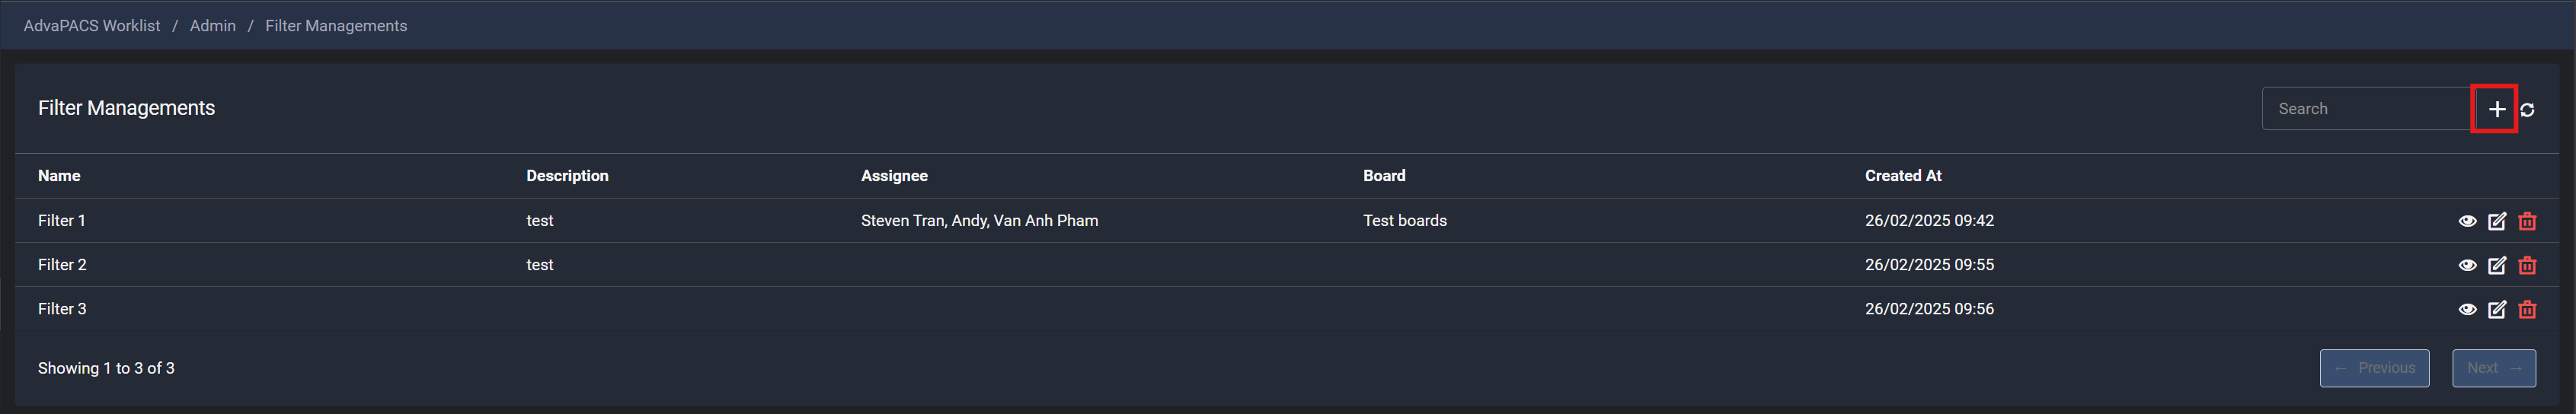2576x414 pixels.
Task: Open AdvaPACS Worklist breadcrumb link
Action: 92,26
